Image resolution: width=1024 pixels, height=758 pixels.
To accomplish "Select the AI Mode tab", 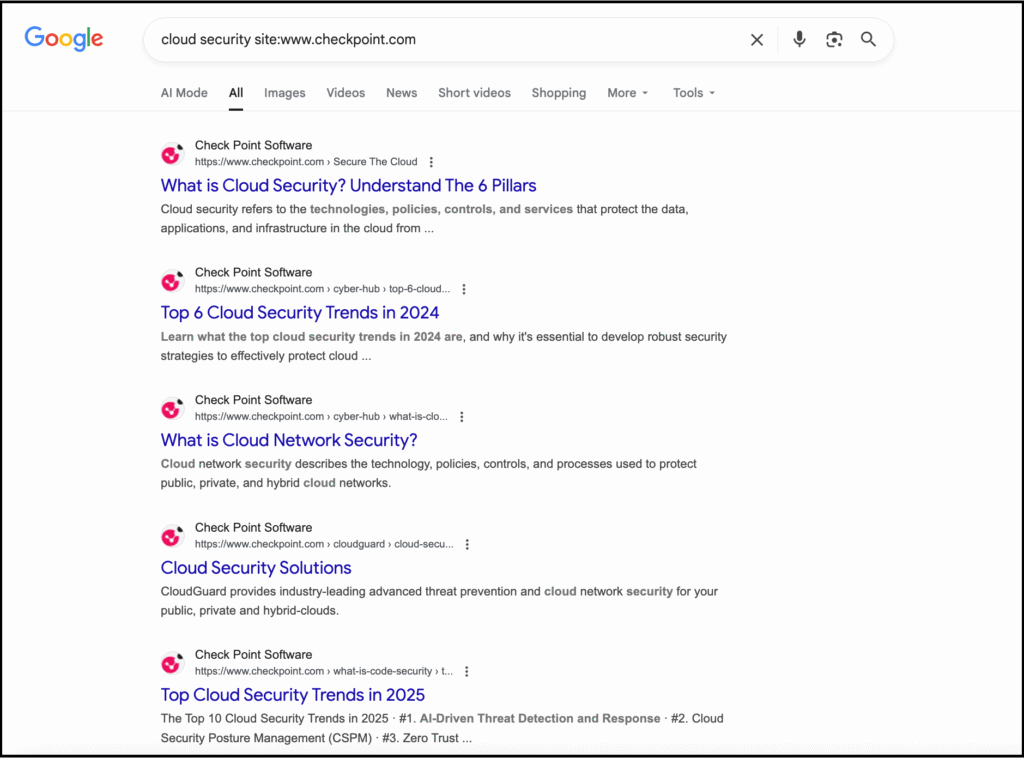I will click(184, 93).
